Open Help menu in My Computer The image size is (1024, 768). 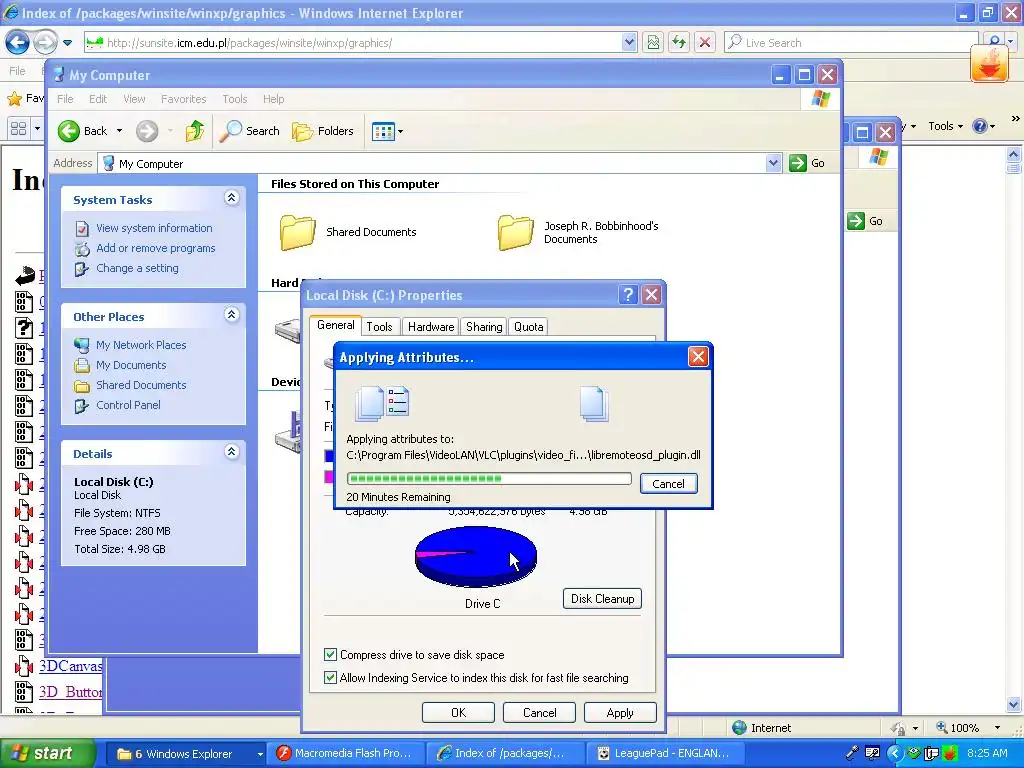tap(274, 99)
